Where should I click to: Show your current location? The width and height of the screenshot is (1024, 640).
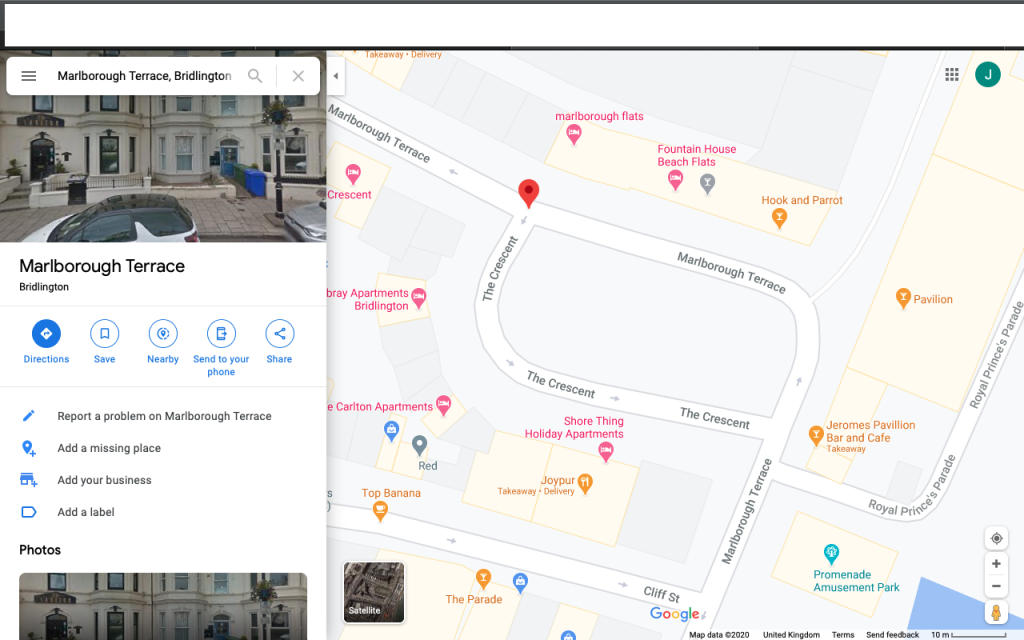point(996,538)
